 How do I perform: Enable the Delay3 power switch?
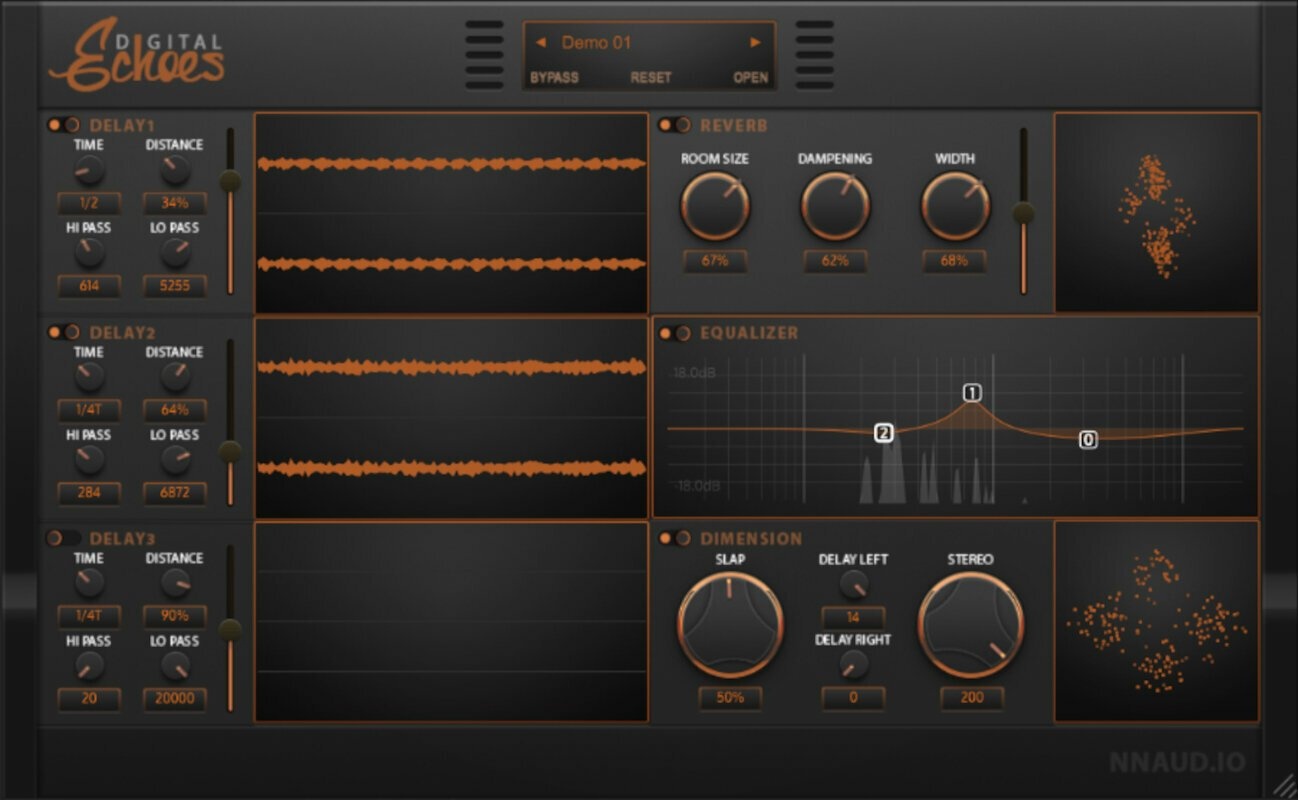(x=63, y=538)
